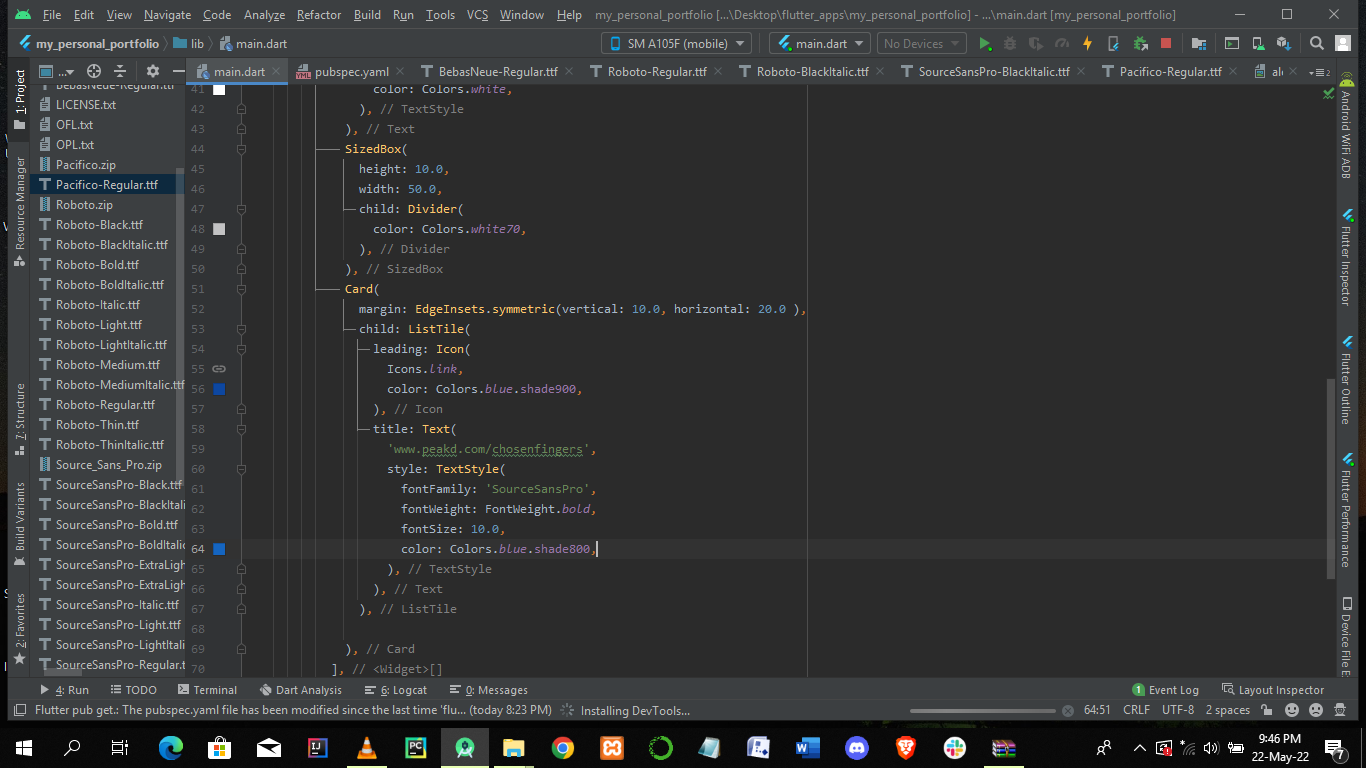Toggle the 1: Project tool window
This screenshot has width=1366, height=768.
coord(20,100)
